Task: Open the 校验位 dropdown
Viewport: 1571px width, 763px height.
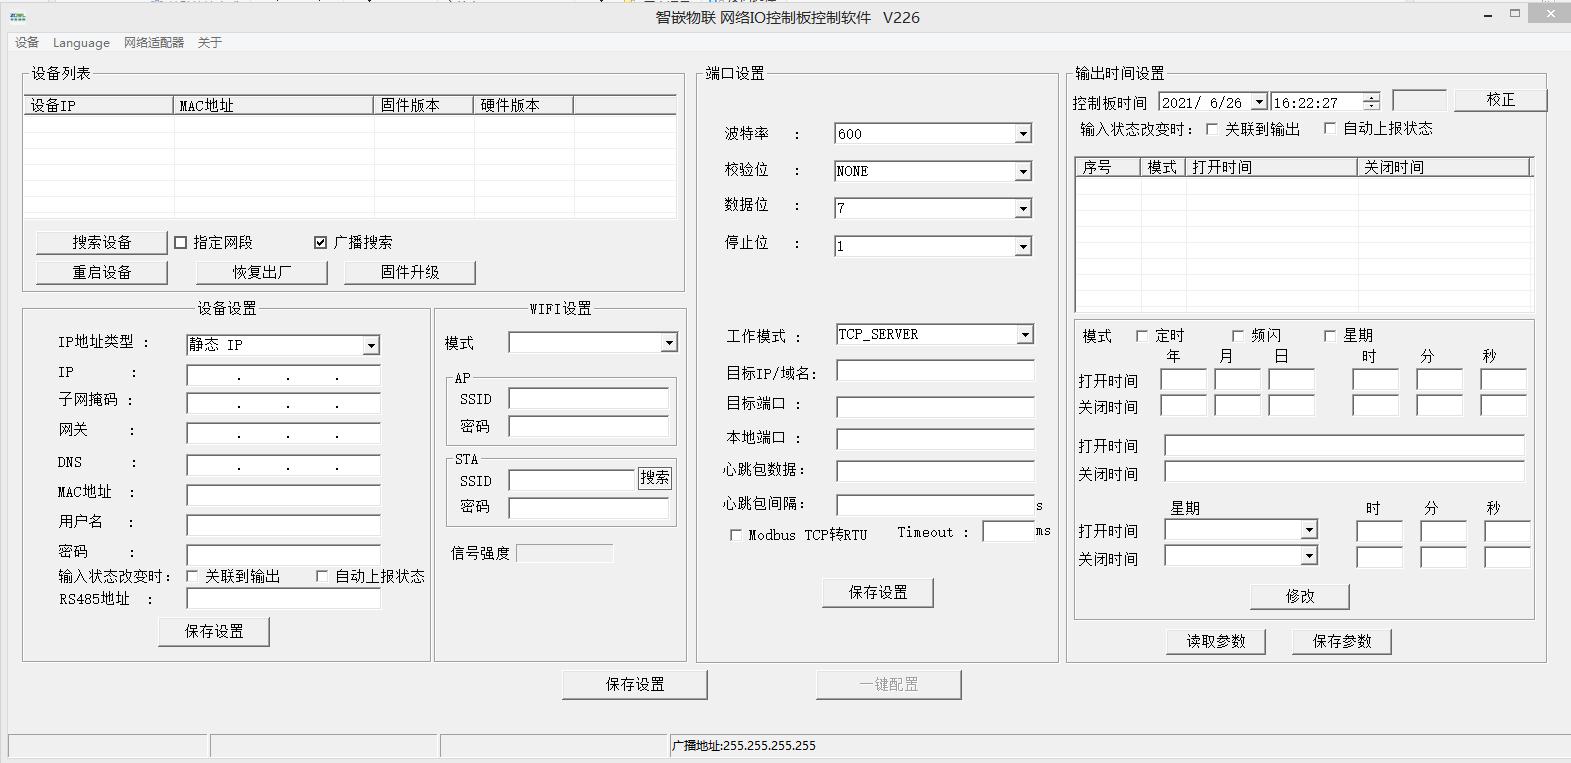Action: point(1022,172)
